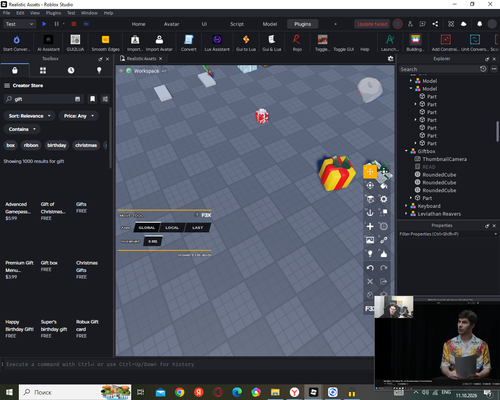The width and height of the screenshot is (500, 400).
Task: Switch to the Script ribbon tab
Action: coord(237,24)
